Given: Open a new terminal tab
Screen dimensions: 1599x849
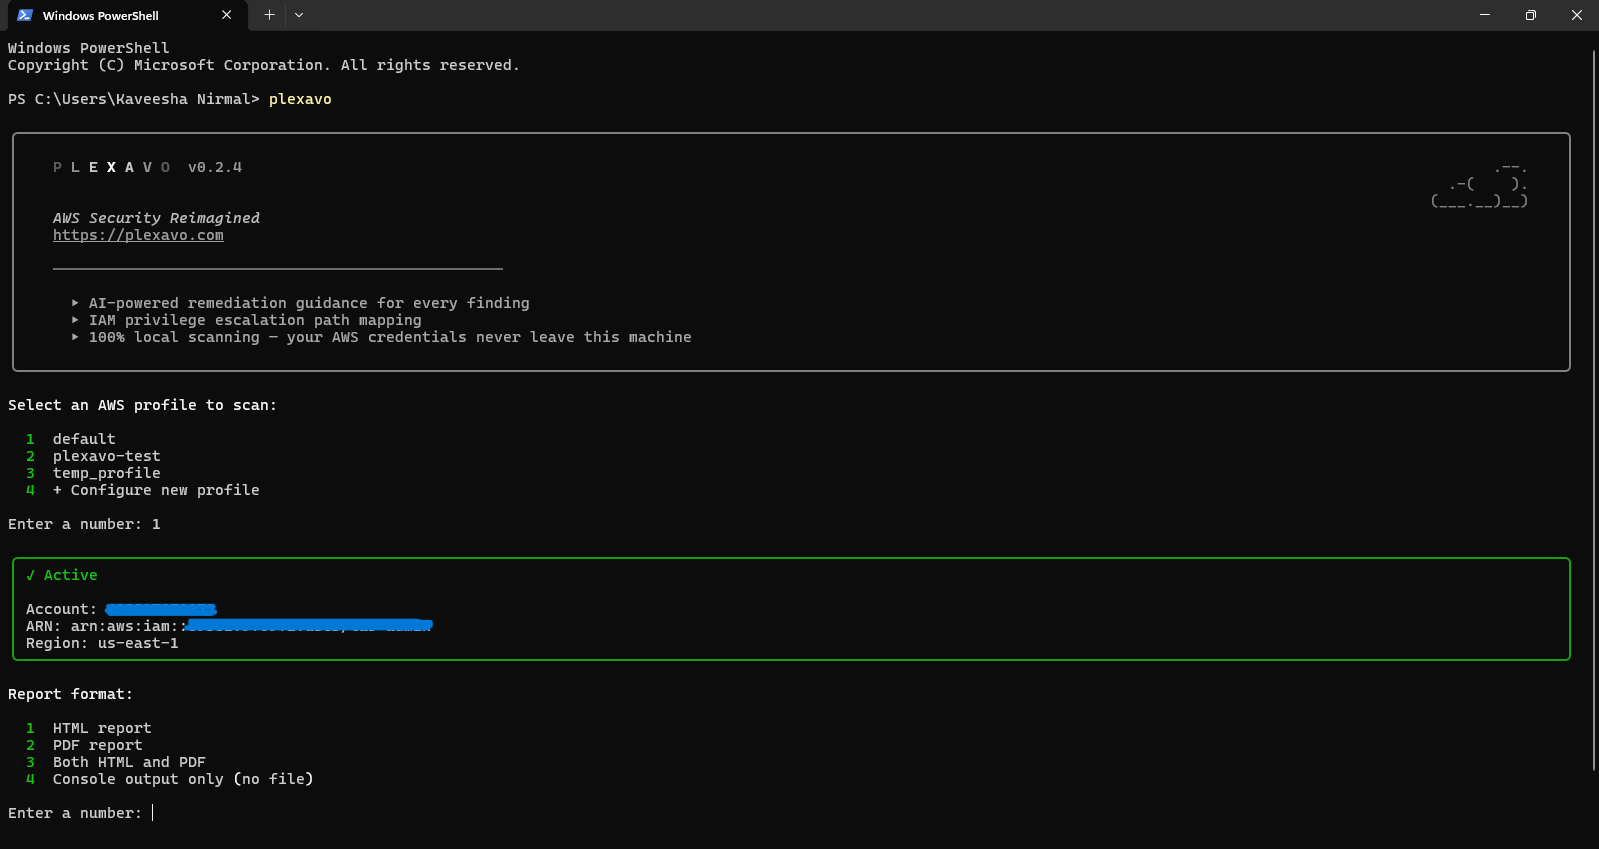Looking at the screenshot, I should 269,15.
